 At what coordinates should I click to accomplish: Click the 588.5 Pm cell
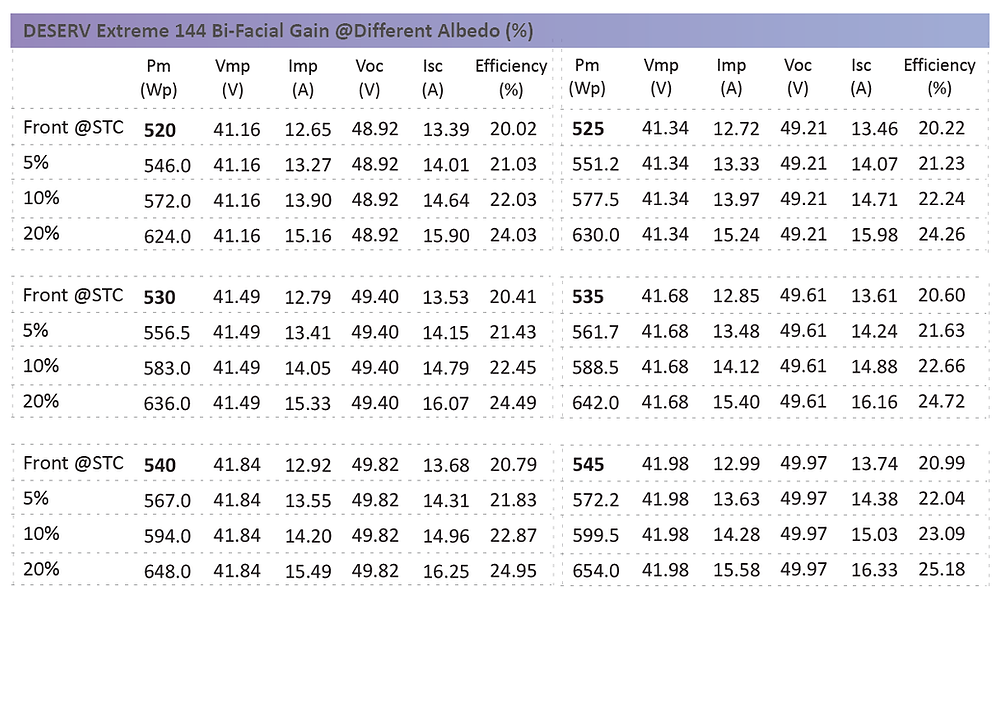point(596,367)
